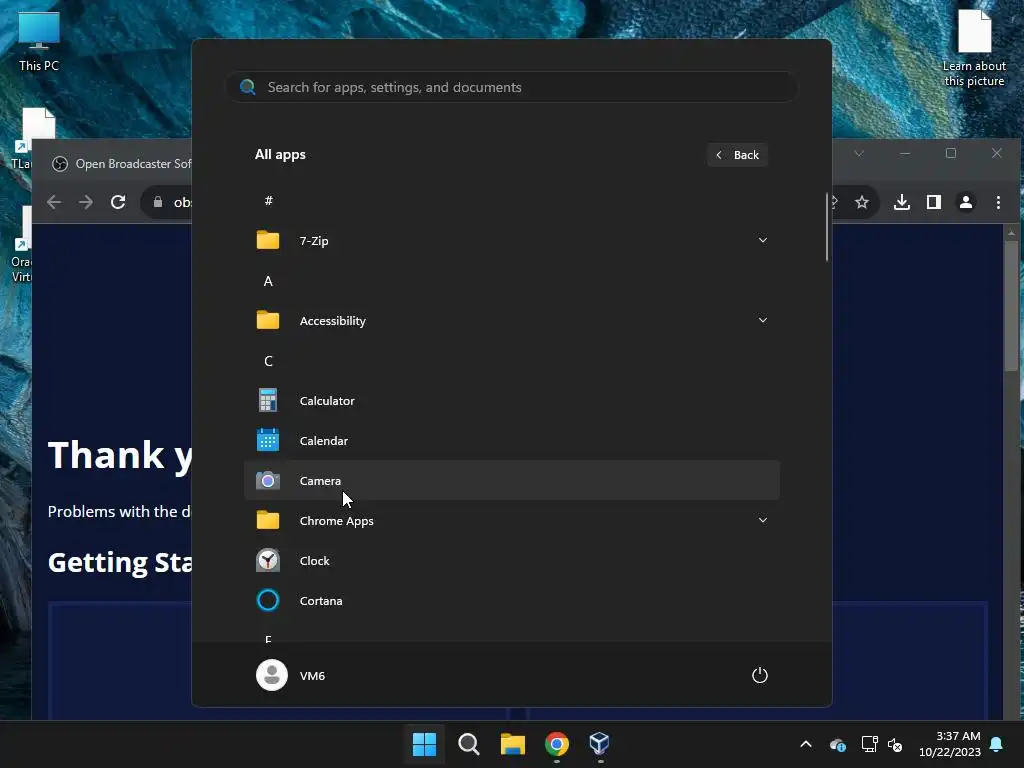Launch the Camera app
This screenshot has height=768, width=1024.
coord(511,480)
